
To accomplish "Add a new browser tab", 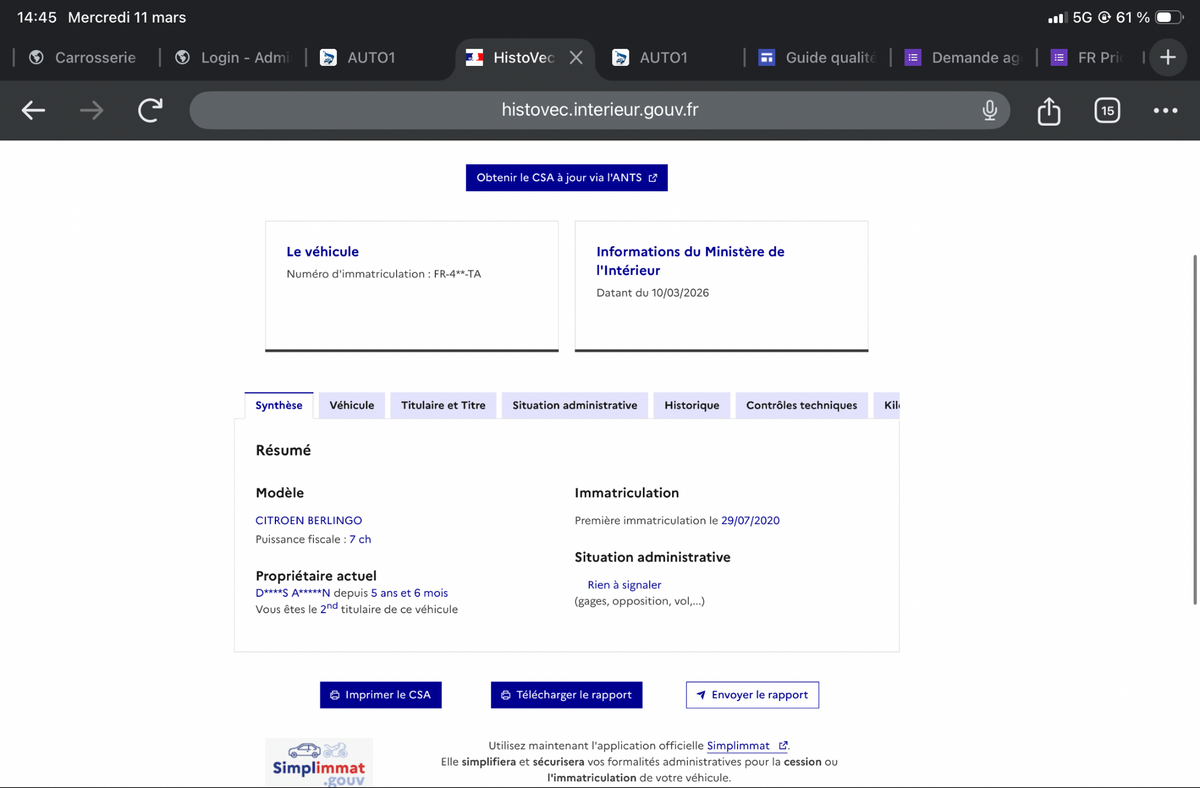I will [1167, 57].
